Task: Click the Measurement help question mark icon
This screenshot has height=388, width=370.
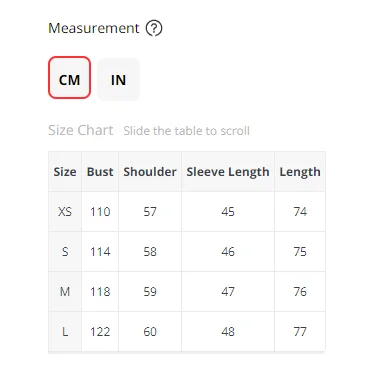Action: coord(154,28)
